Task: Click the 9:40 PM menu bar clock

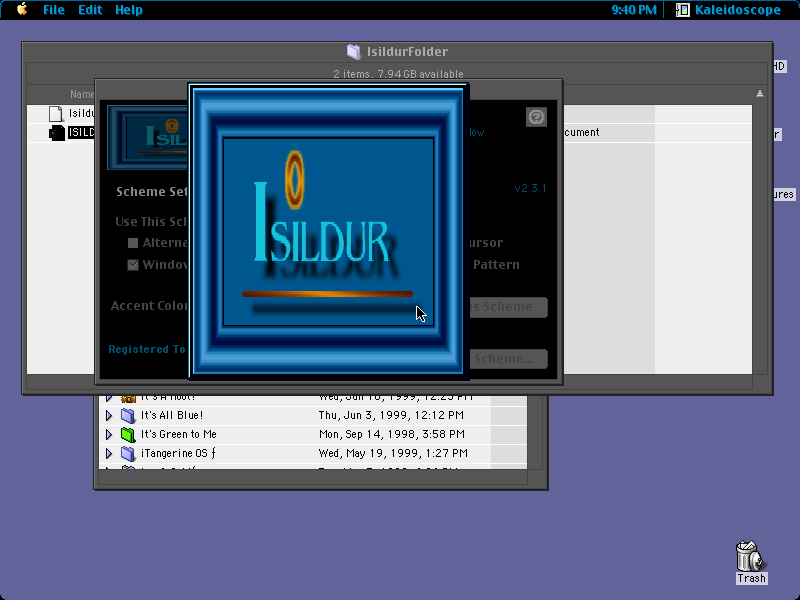Action: pyautogui.click(x=634, y=10)
